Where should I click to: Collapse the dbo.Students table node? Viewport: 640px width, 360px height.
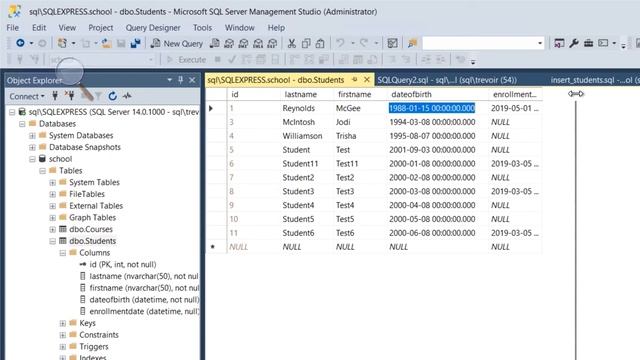53,241
